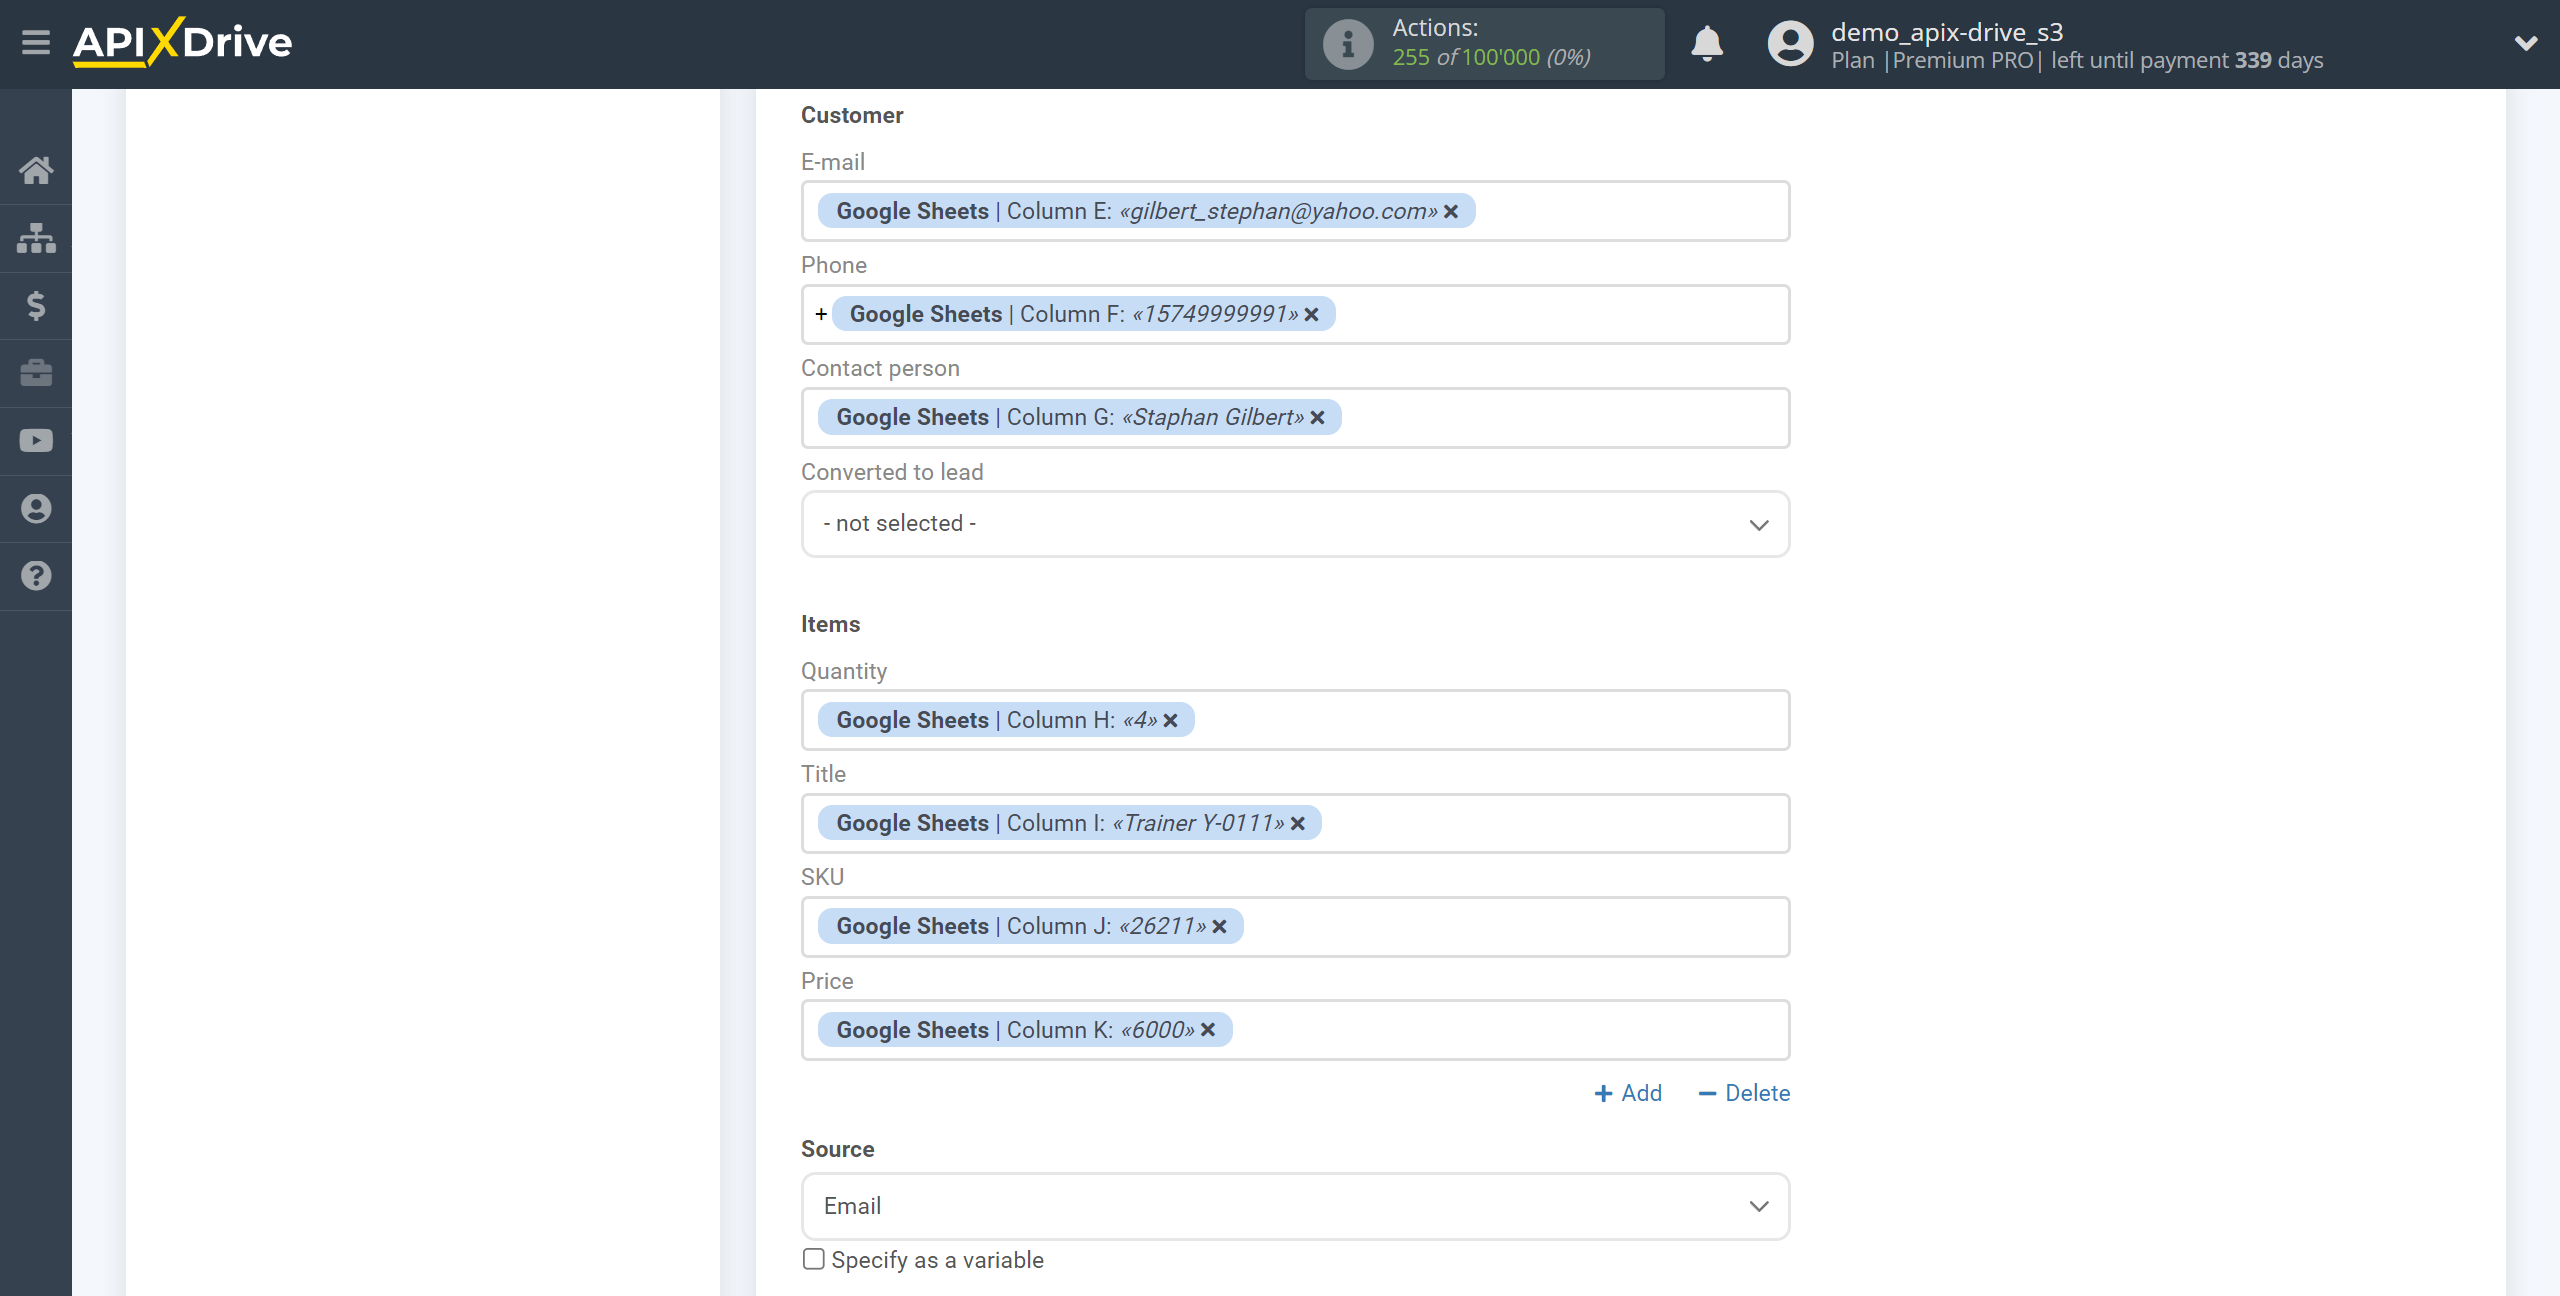
Task: Remove Column E email tag
Action: pos(1449,210)
